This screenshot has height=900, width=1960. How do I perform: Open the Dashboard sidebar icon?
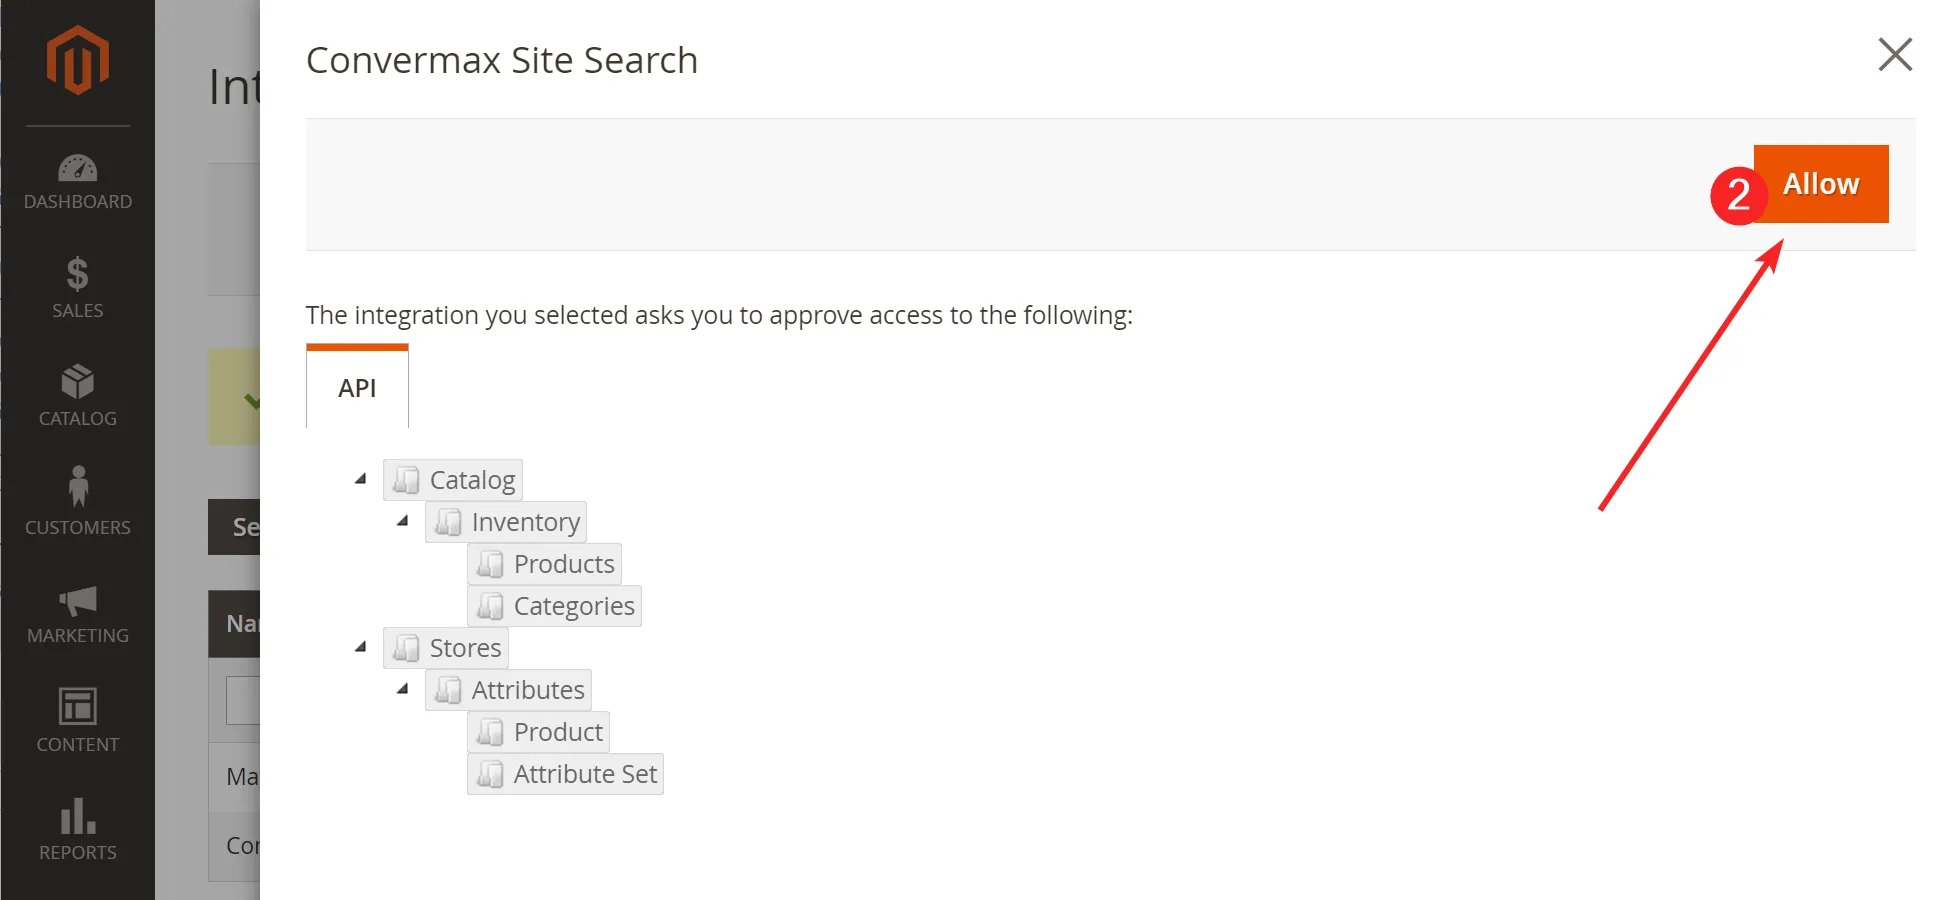click(77, 168)
